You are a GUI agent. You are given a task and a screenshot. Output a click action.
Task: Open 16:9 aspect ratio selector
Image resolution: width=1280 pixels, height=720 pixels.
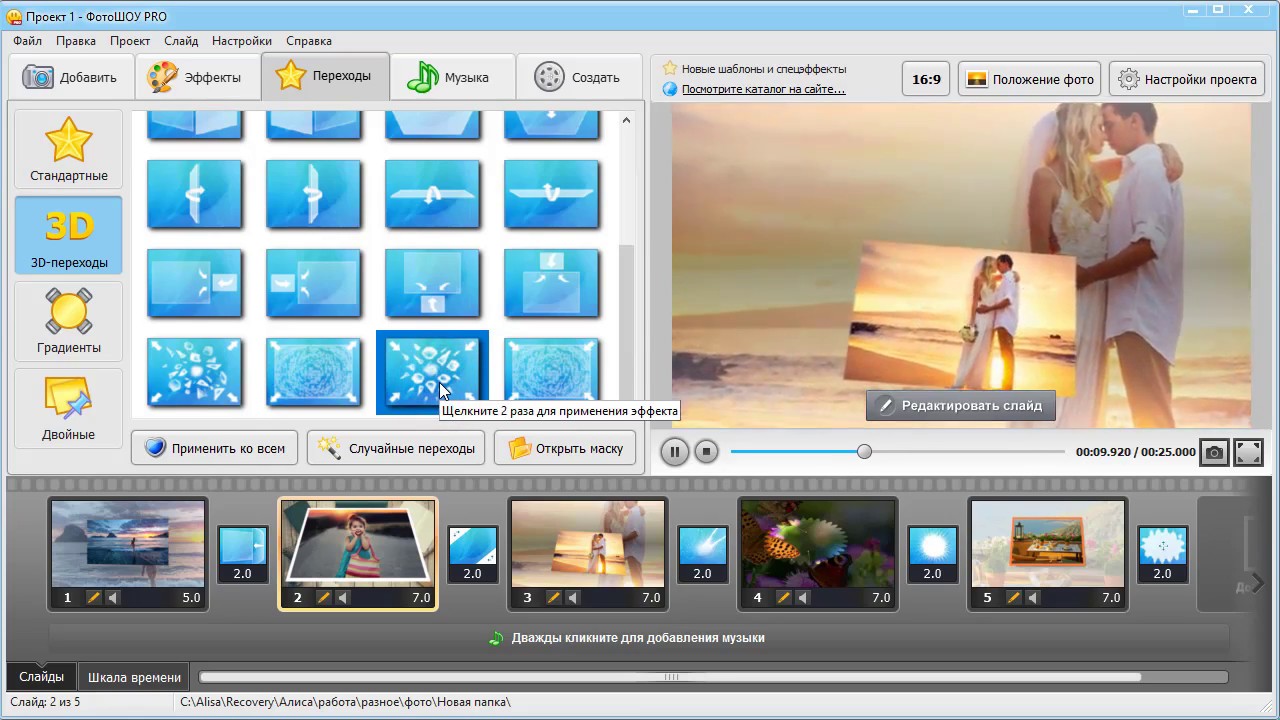[x=927, y=79]
